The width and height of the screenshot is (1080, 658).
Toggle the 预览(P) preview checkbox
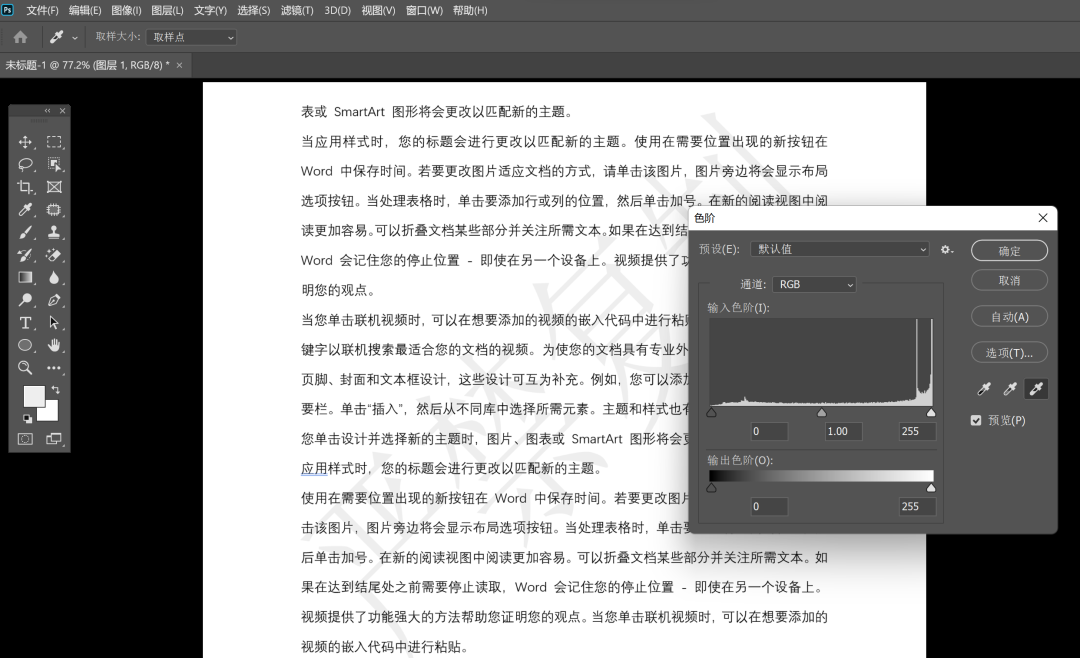tap(976, 420)
